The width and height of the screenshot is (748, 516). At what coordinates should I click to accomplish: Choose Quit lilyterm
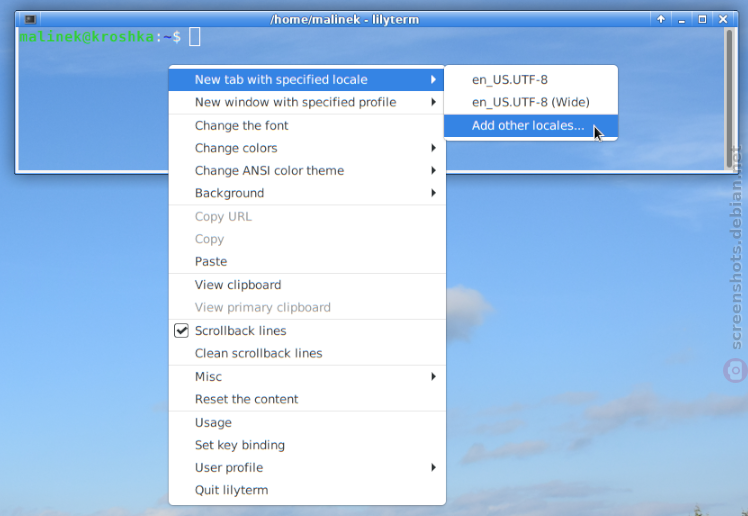[x=307, y=490]
